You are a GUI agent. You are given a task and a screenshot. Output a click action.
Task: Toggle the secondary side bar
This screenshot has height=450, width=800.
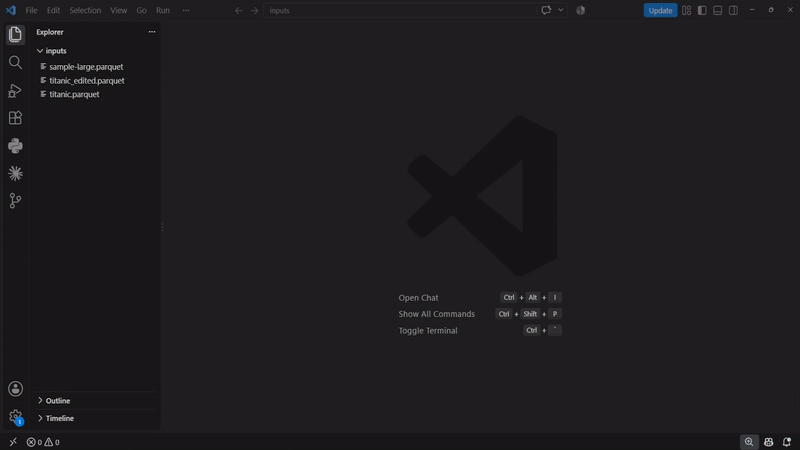point(733,10)
